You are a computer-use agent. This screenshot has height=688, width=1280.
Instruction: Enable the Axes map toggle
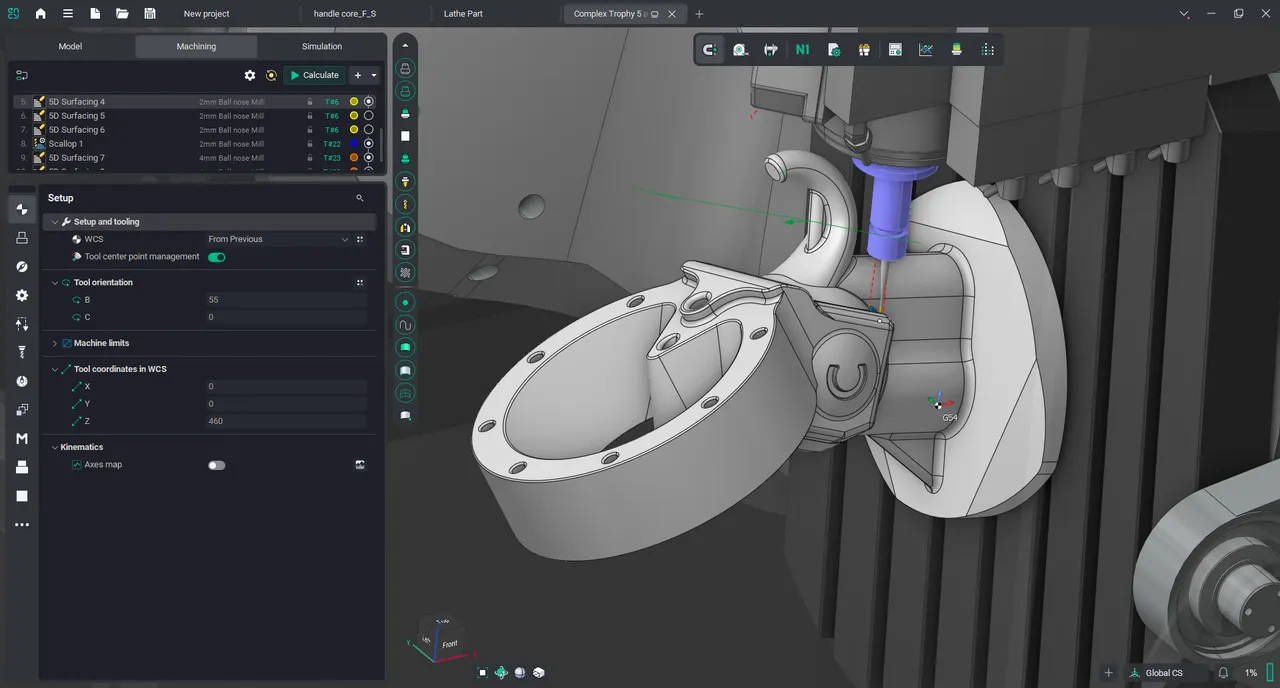216,465
